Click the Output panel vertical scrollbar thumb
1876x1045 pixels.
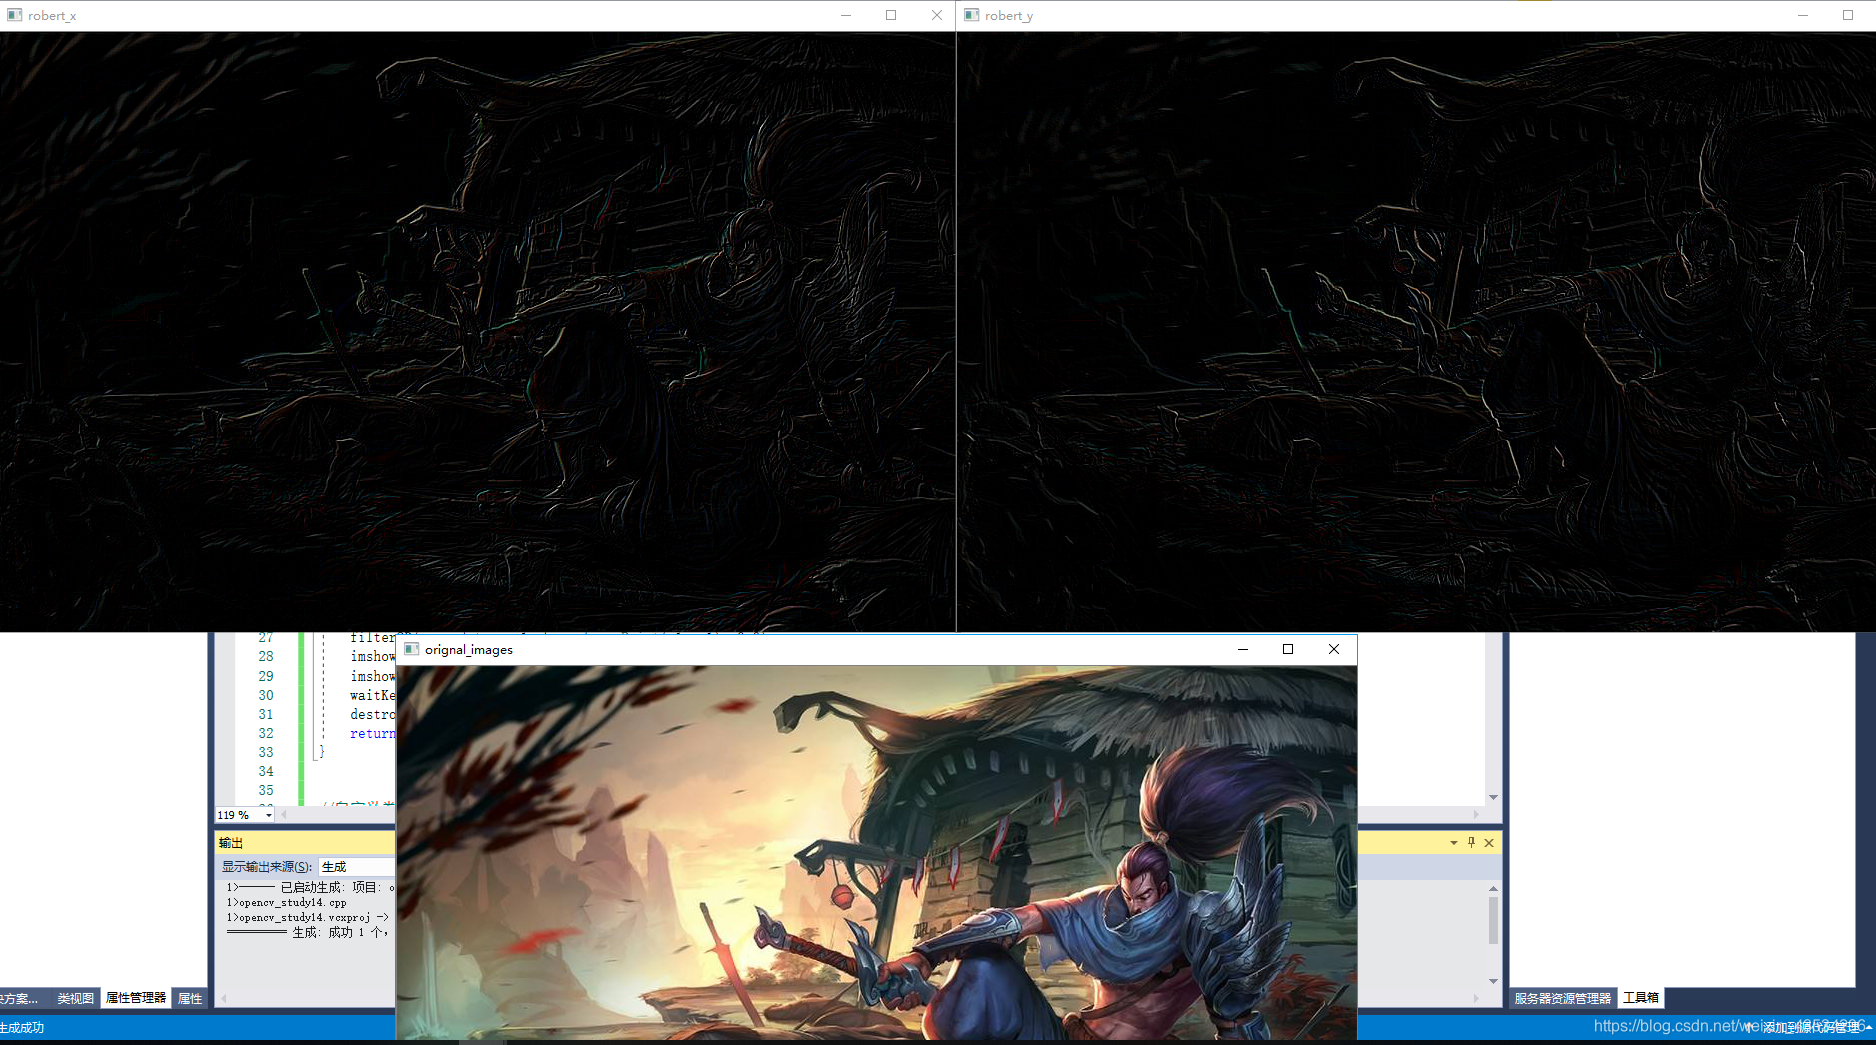click(1493, 920)
